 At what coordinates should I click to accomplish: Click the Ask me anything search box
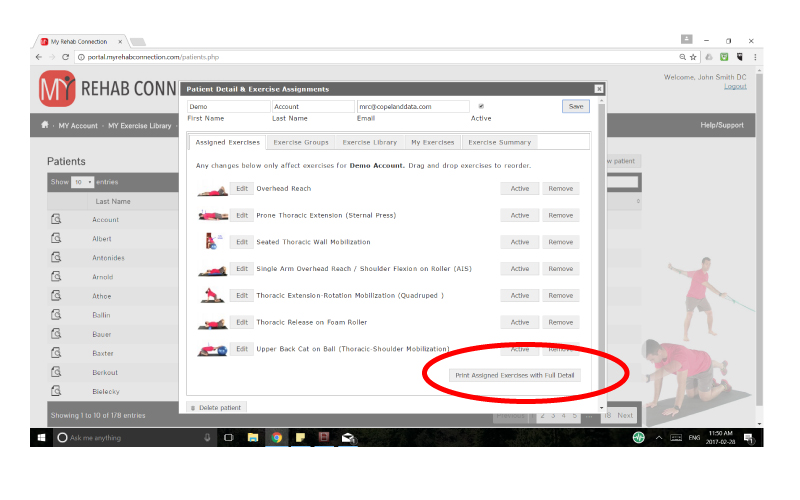point(133,438)
